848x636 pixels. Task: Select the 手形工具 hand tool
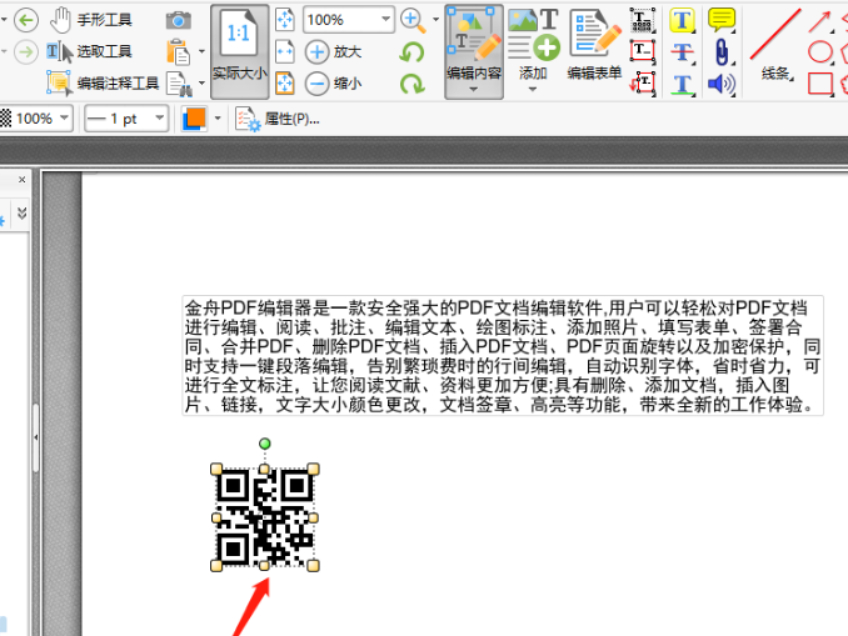click(90, 21)
